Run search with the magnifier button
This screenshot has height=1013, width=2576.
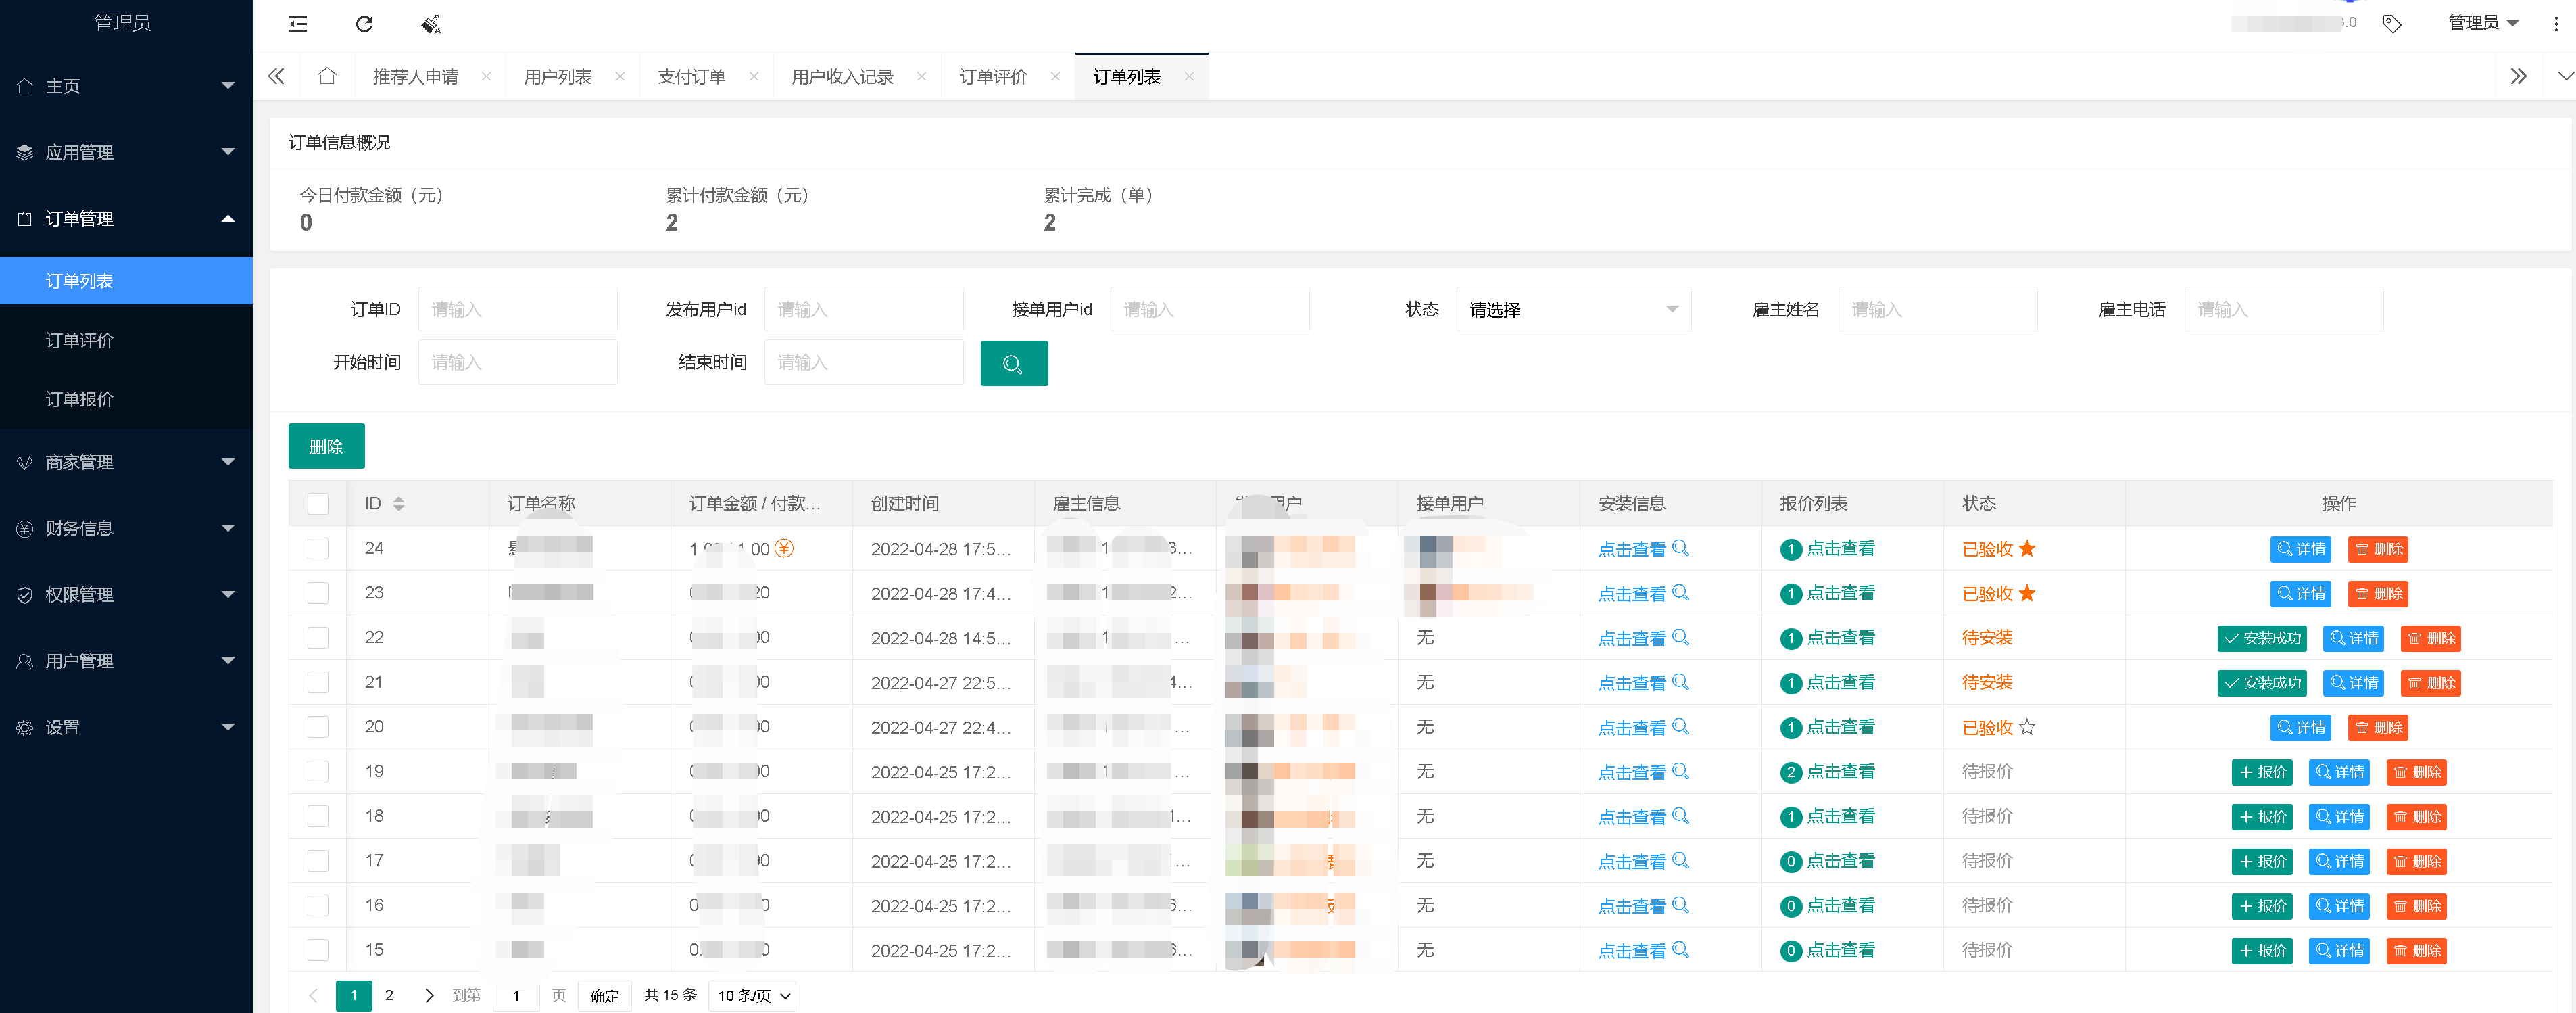point(1014,363)
